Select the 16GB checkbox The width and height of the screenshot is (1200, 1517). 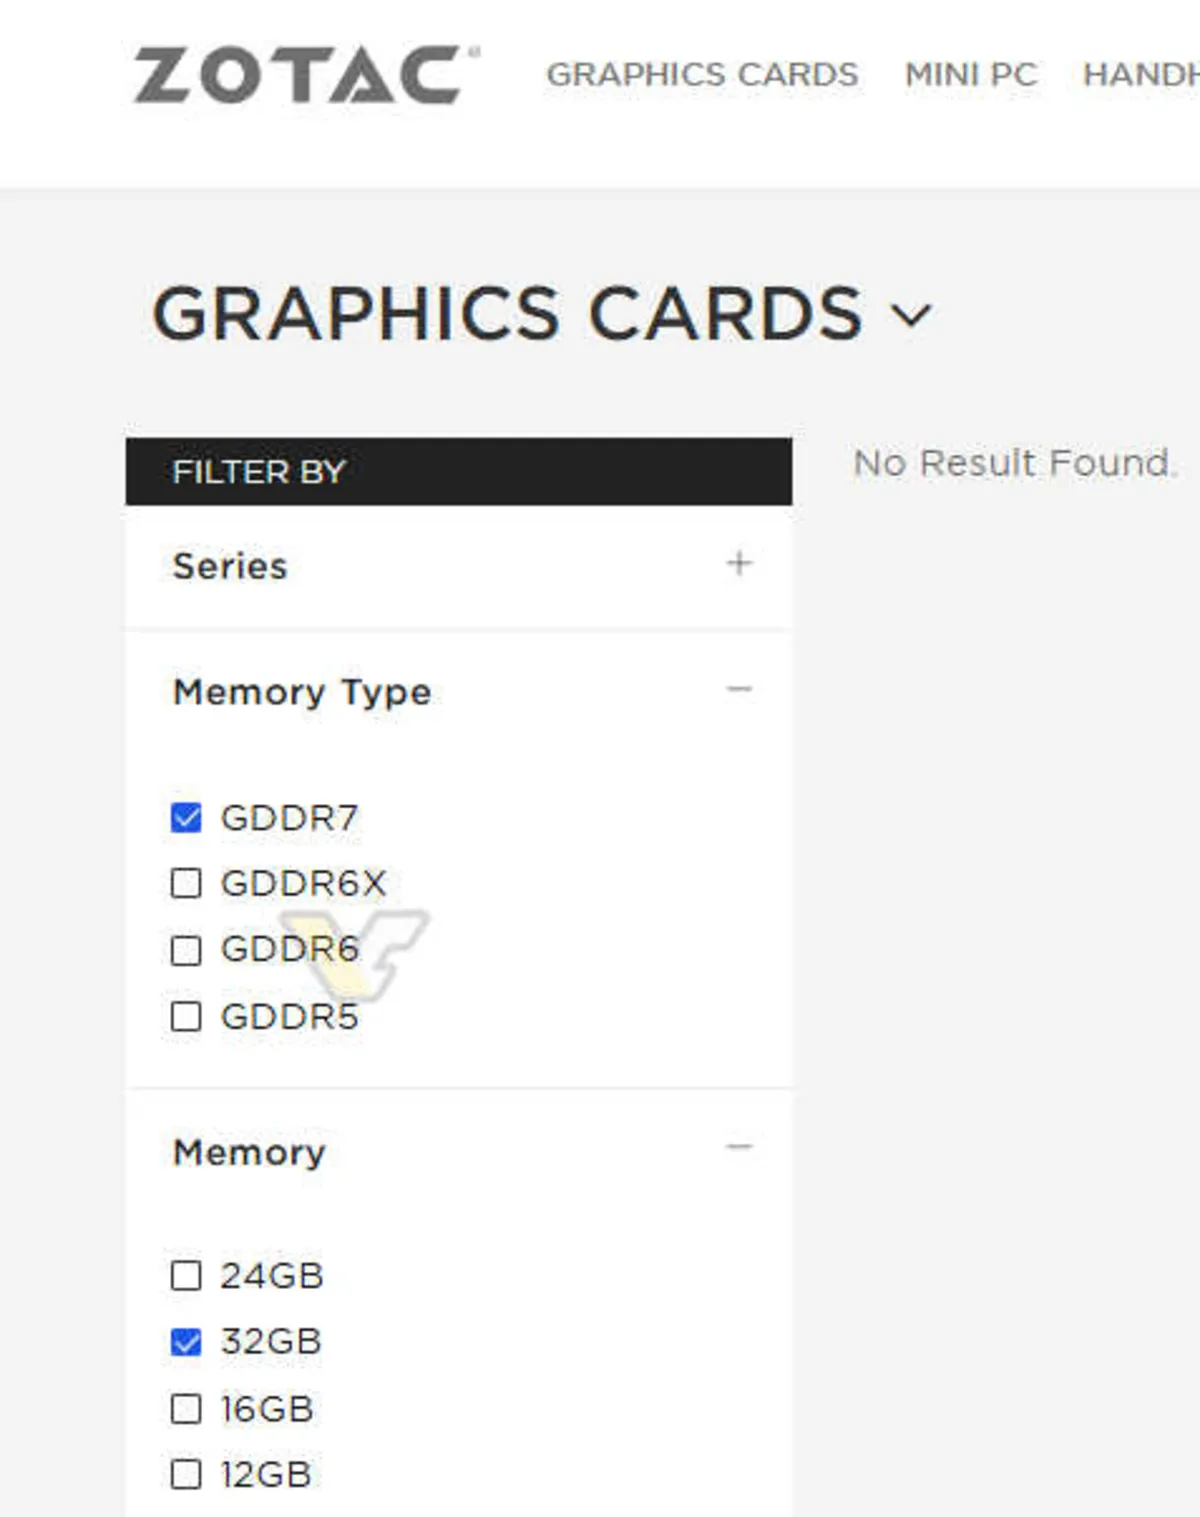tap(184, 1409)
